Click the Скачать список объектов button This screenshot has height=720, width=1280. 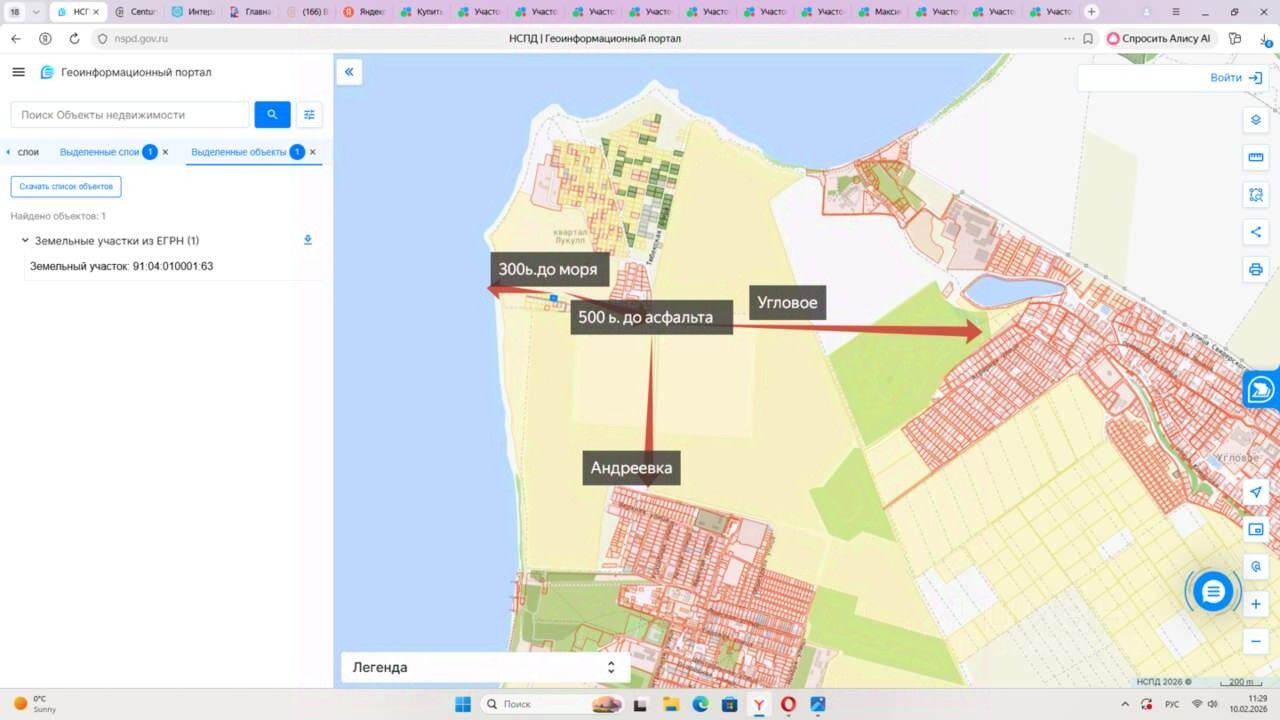point(66,187)
